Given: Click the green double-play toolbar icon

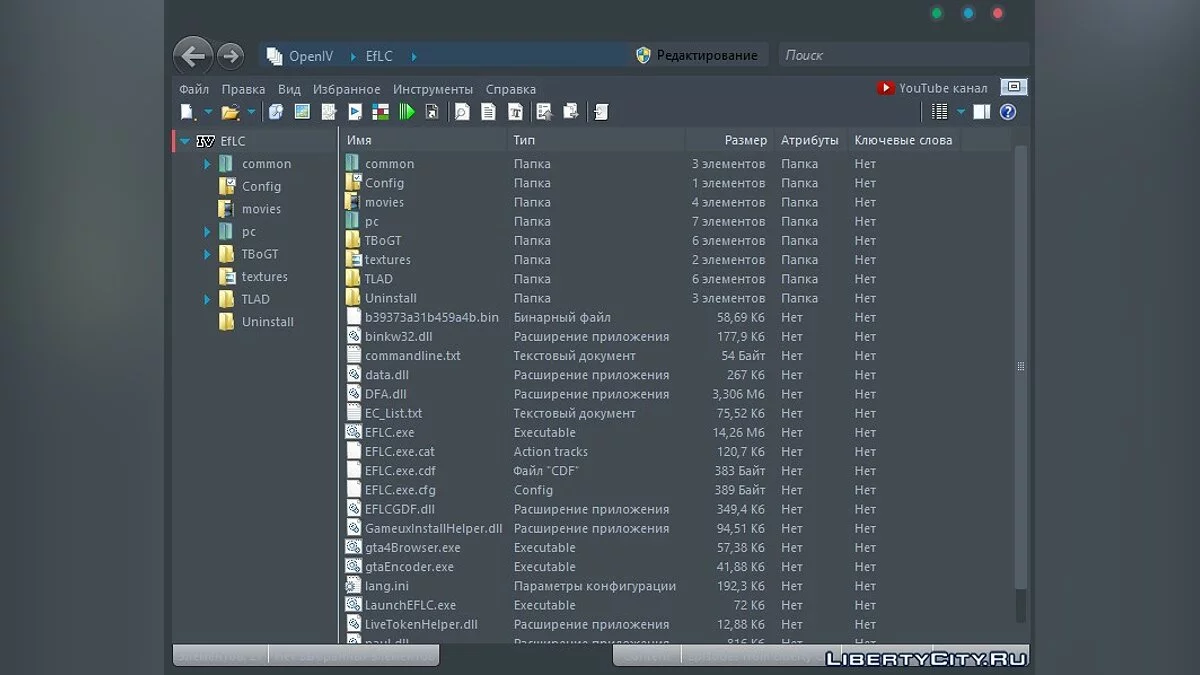Looking at the screenshot, I should pyautogui.click(x=406, y=112).
